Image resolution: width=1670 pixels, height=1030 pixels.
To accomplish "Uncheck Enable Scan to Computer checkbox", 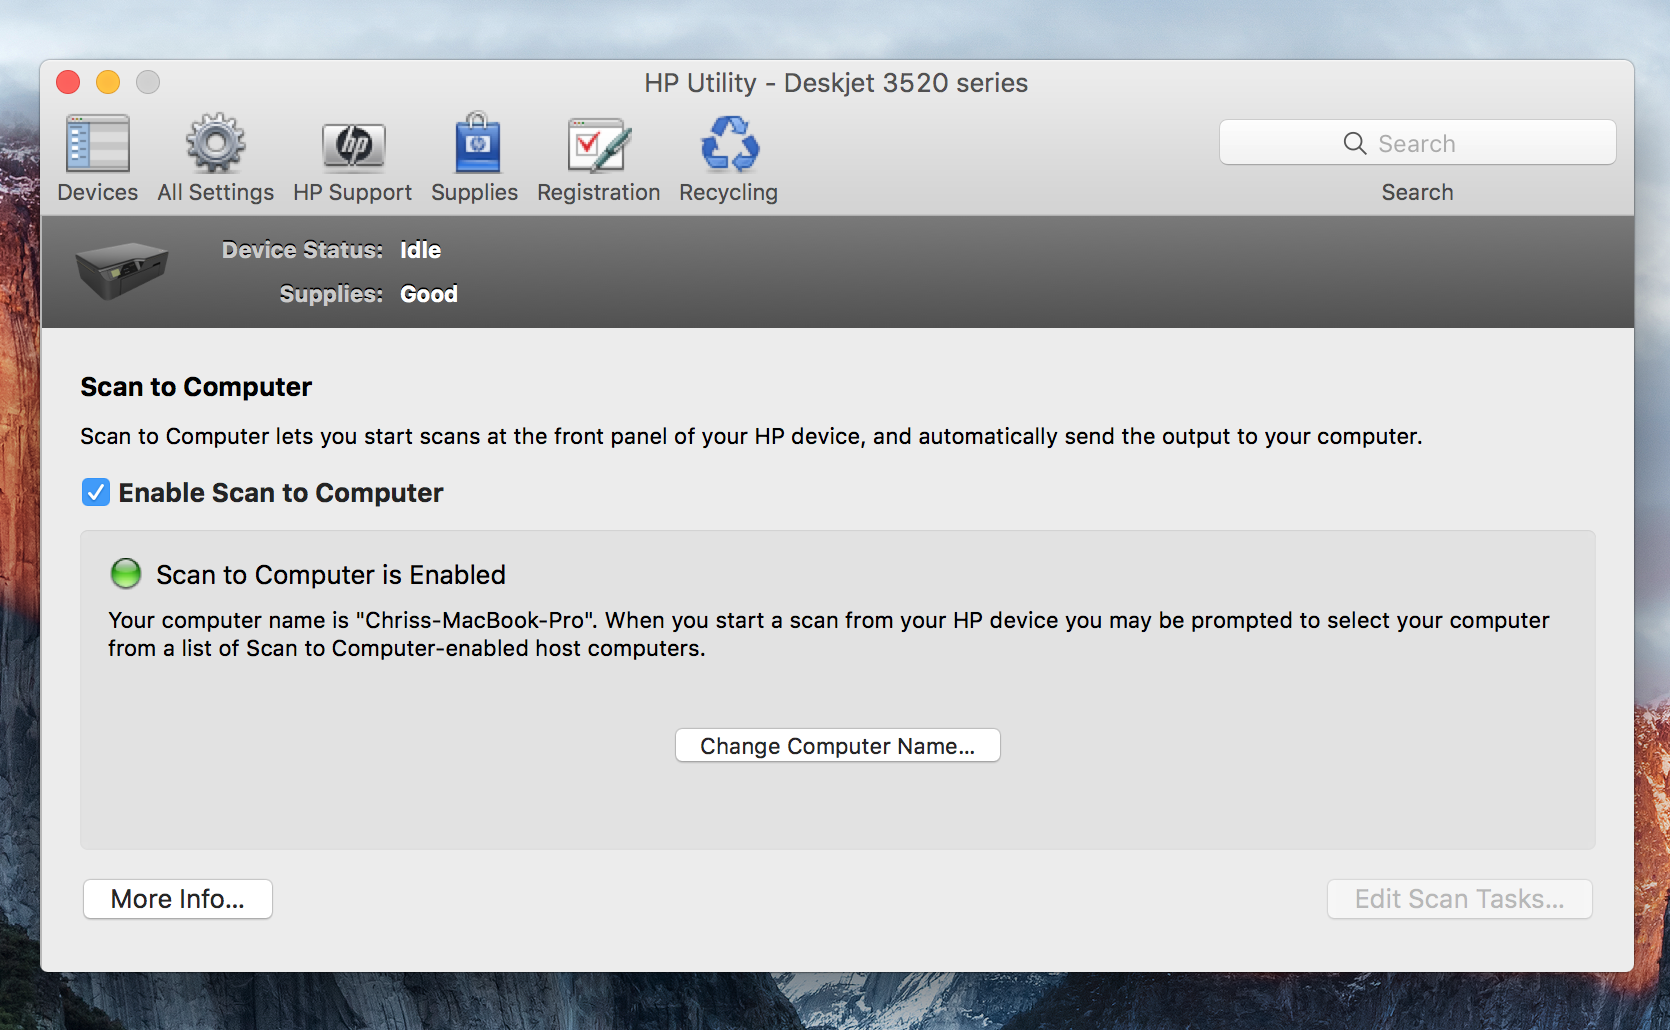I will 96,492.
